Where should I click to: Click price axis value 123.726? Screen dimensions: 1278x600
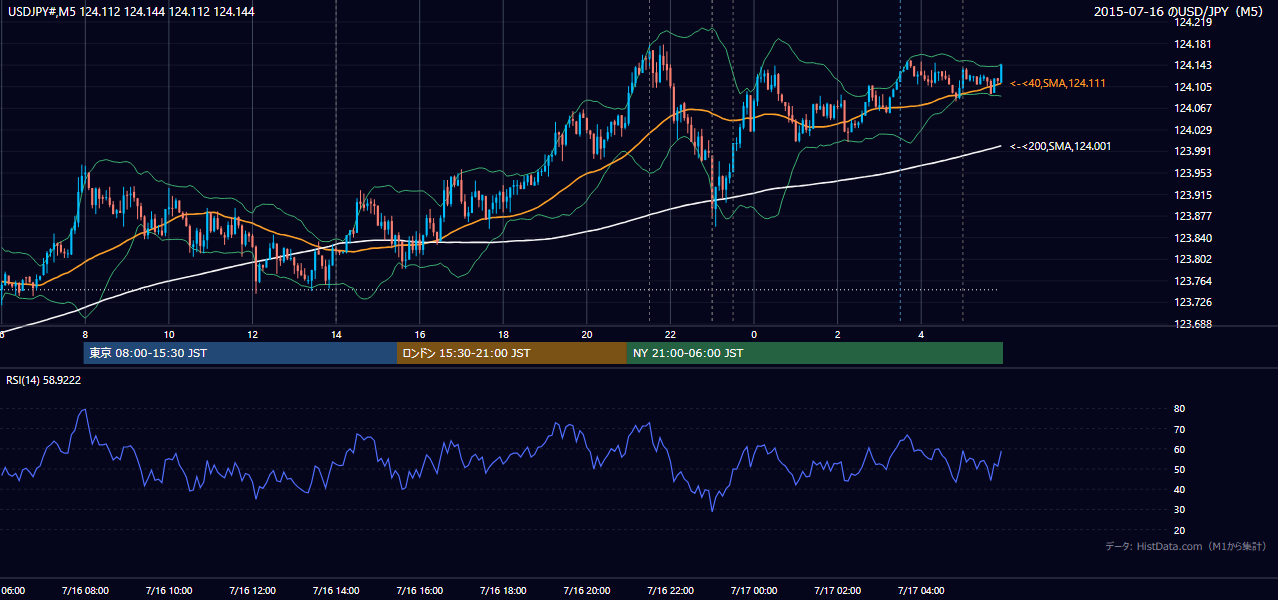click(x=1193, y=302)
